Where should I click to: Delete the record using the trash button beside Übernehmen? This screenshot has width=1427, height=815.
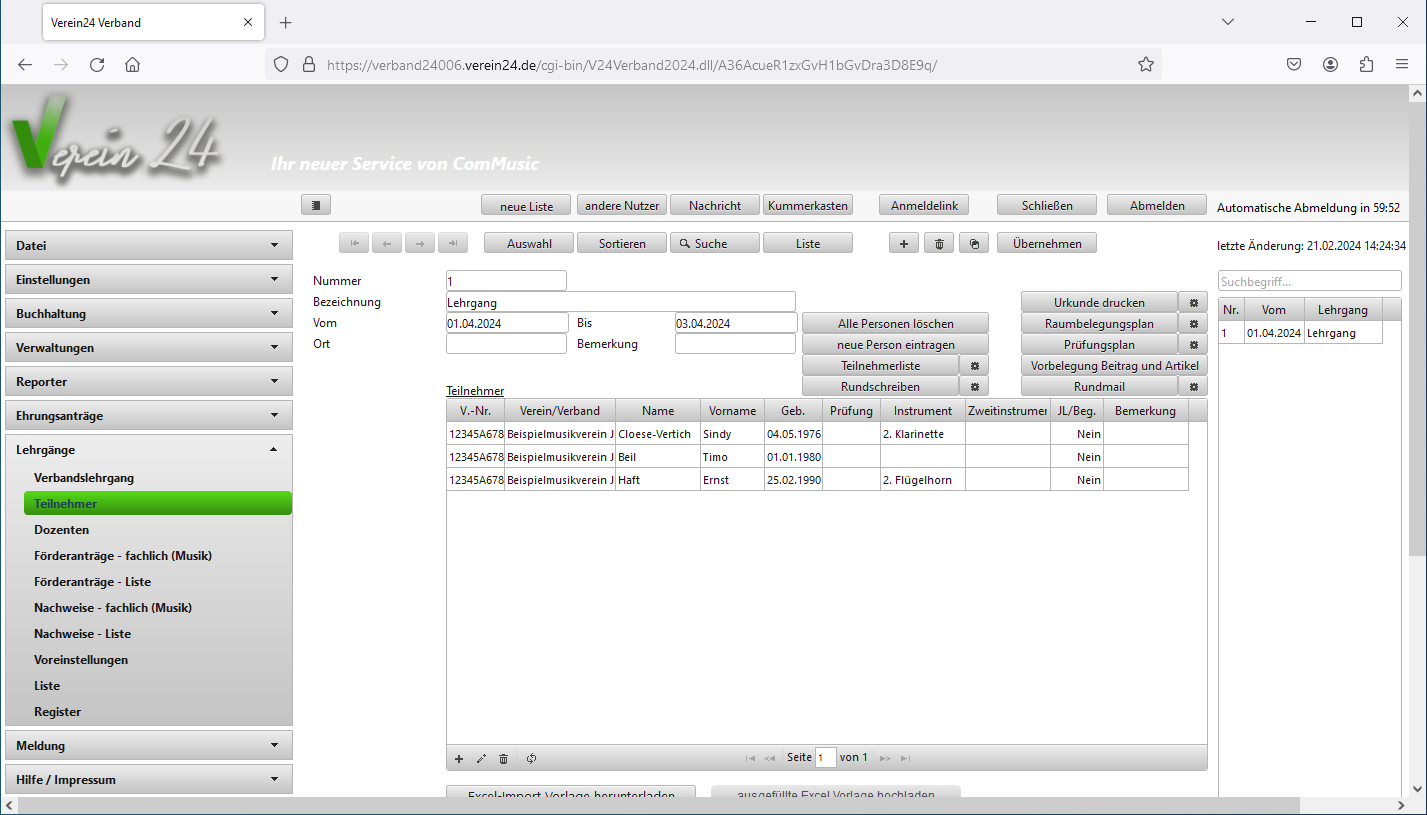938,243
